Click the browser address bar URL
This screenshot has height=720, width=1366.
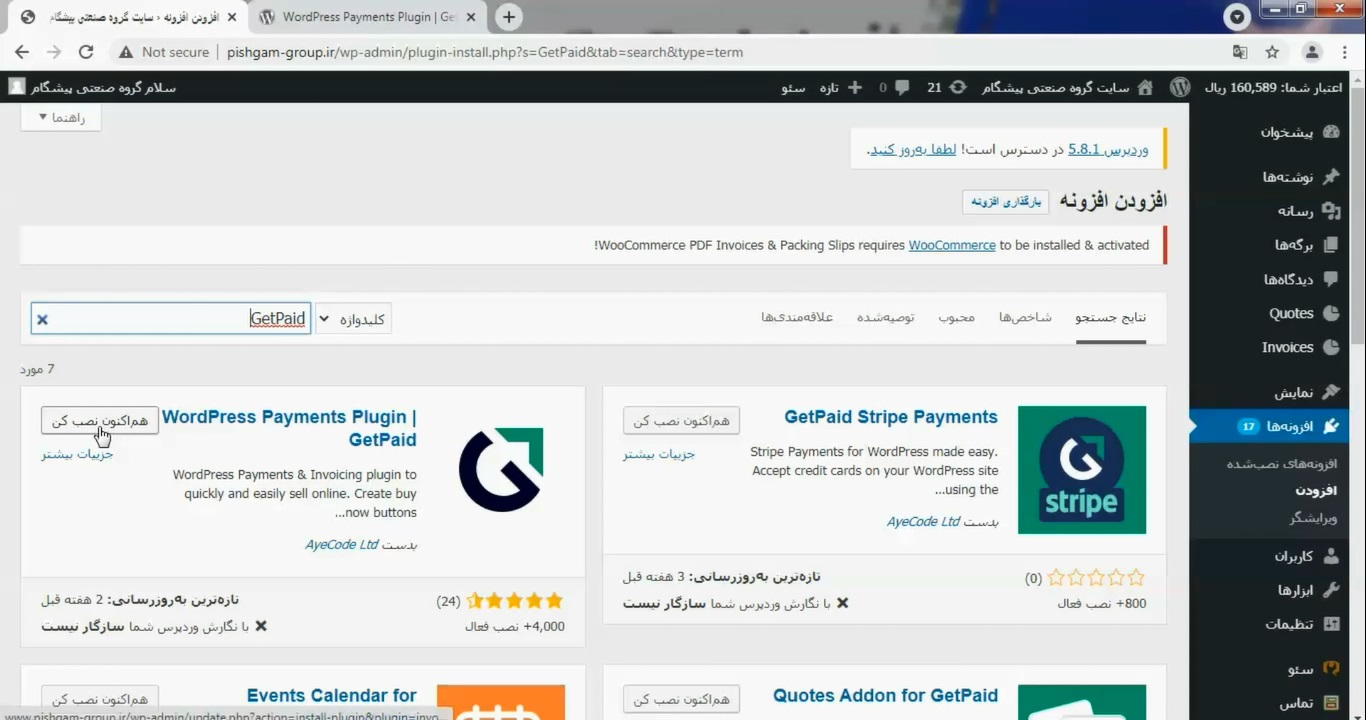pyautogui.click(x=485, y=52)
